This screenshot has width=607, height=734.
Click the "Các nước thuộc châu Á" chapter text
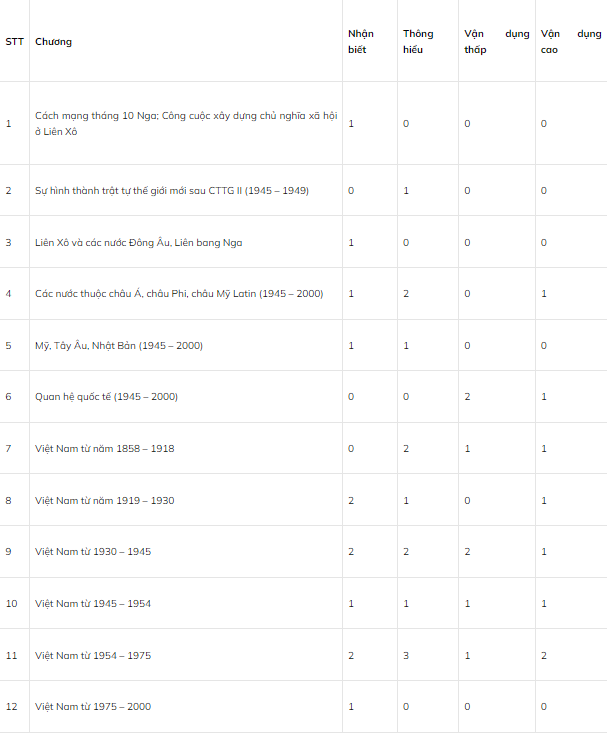179,294
